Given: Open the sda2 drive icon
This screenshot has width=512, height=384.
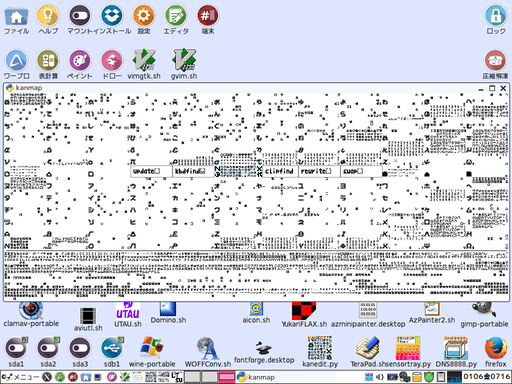Looking at the screenshot, I should tap(48, 348).
